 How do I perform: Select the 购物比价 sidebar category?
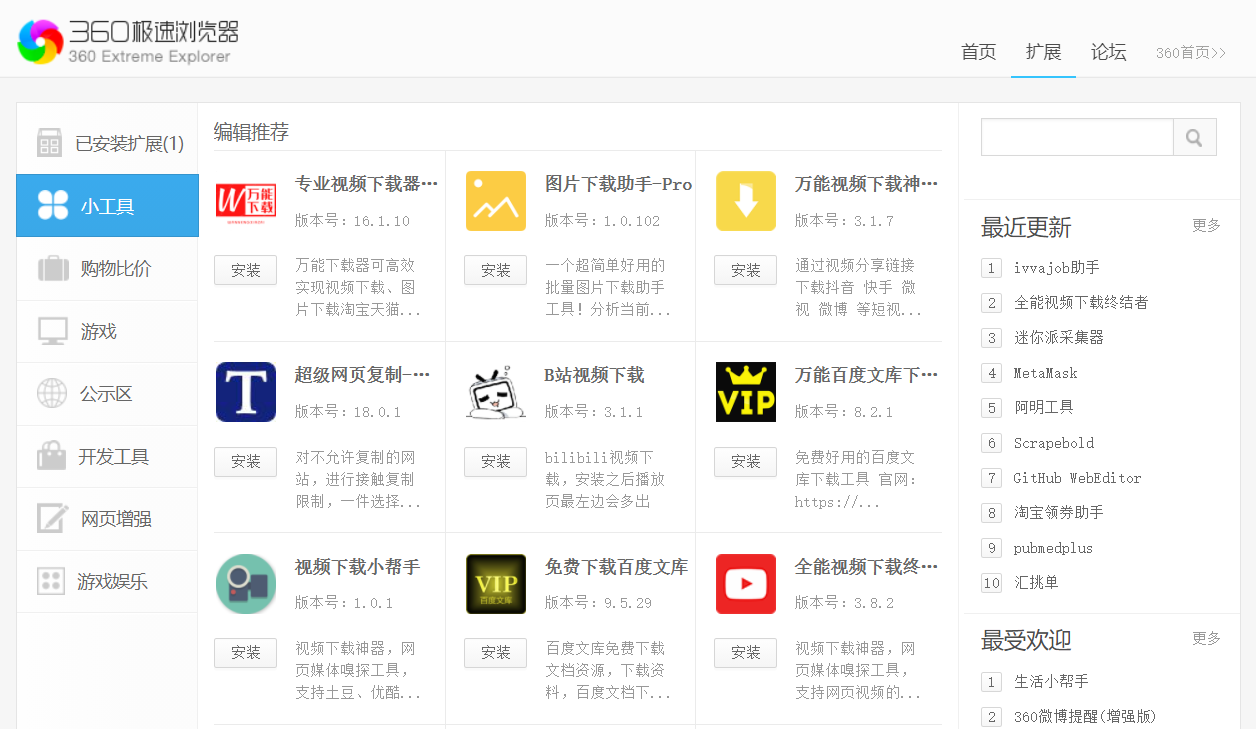click(107, 269)
